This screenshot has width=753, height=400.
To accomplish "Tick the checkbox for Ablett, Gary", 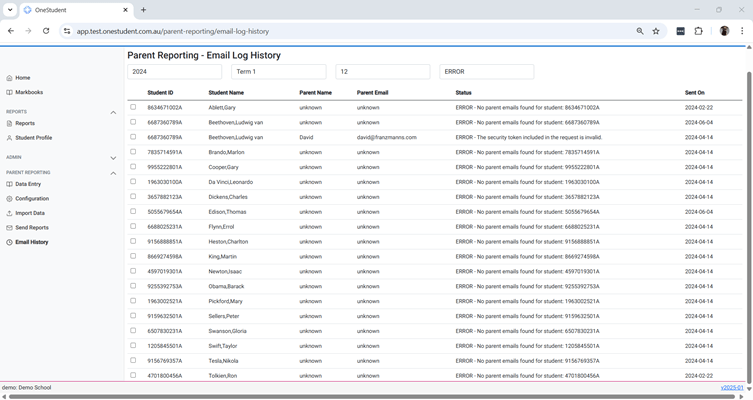I will click(x=133, y=107).
